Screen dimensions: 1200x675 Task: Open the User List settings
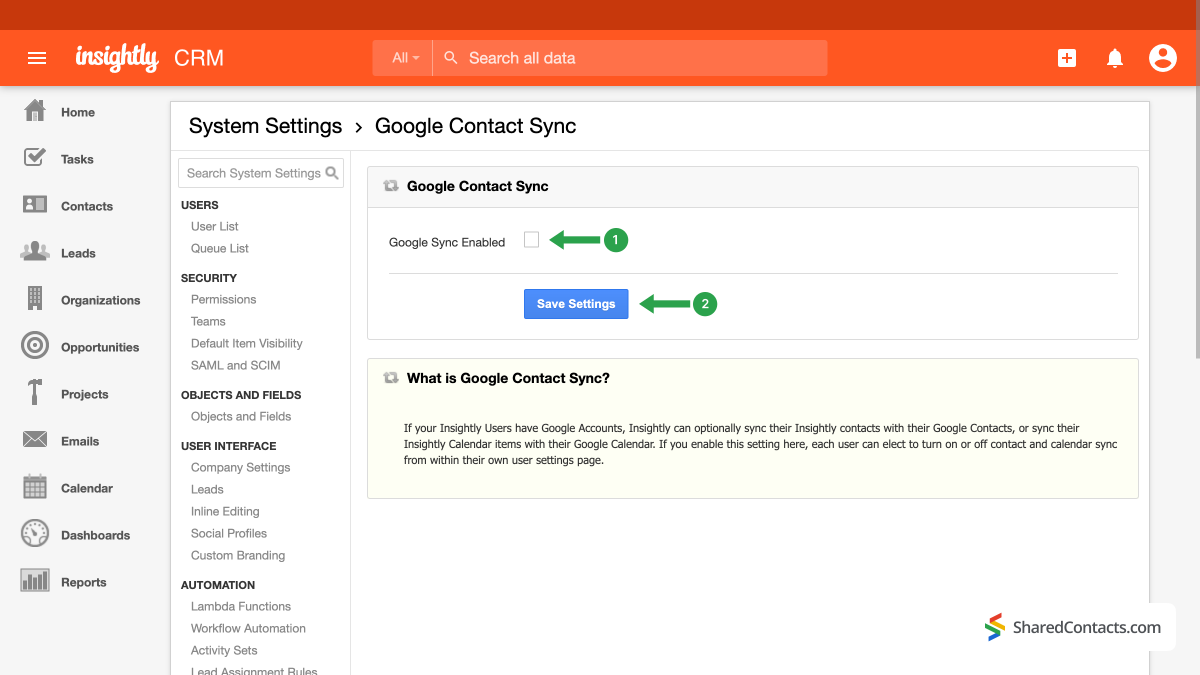click(x=214, y=226)
